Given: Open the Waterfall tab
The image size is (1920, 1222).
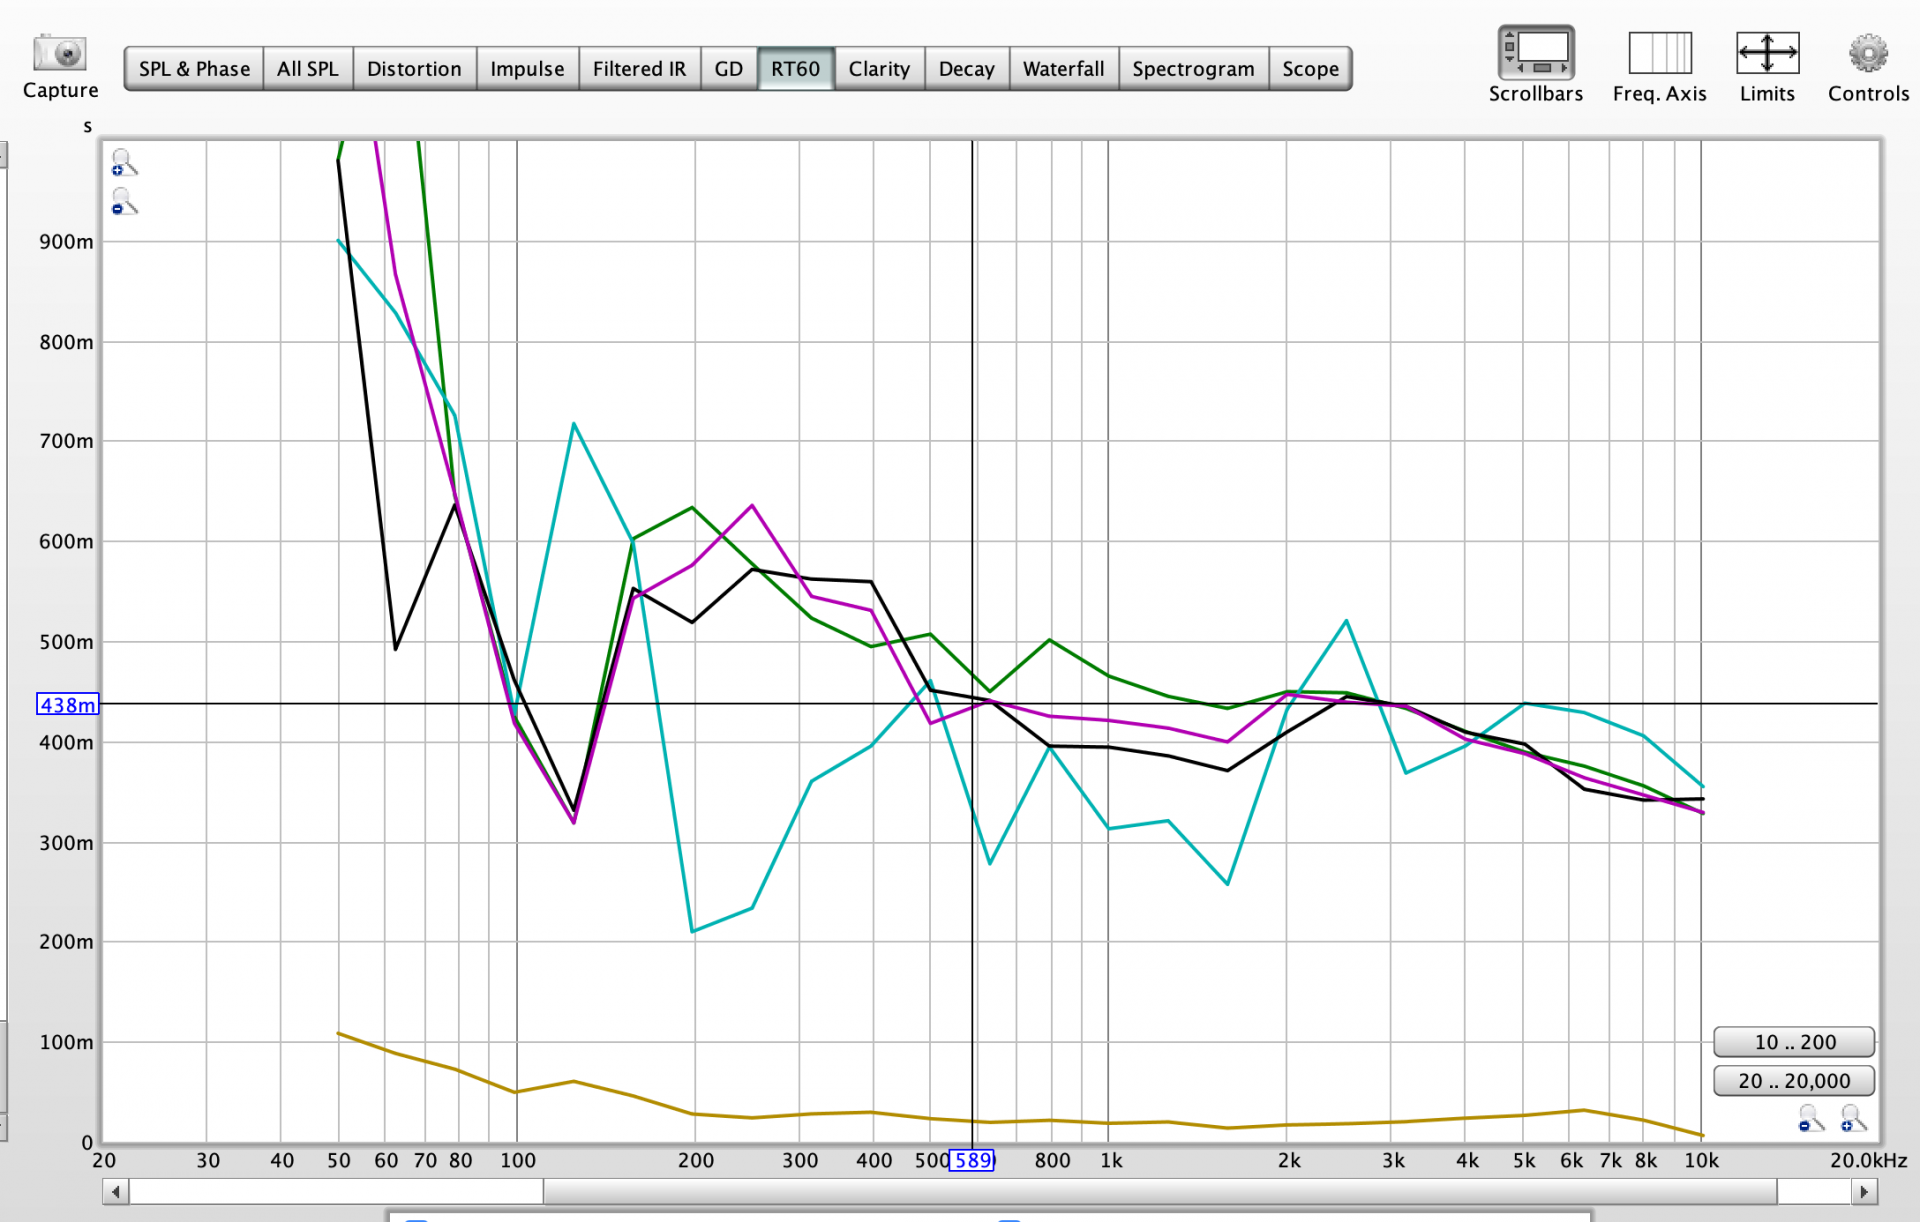Looking at the screenshot, I should [x=1063, y=69].
